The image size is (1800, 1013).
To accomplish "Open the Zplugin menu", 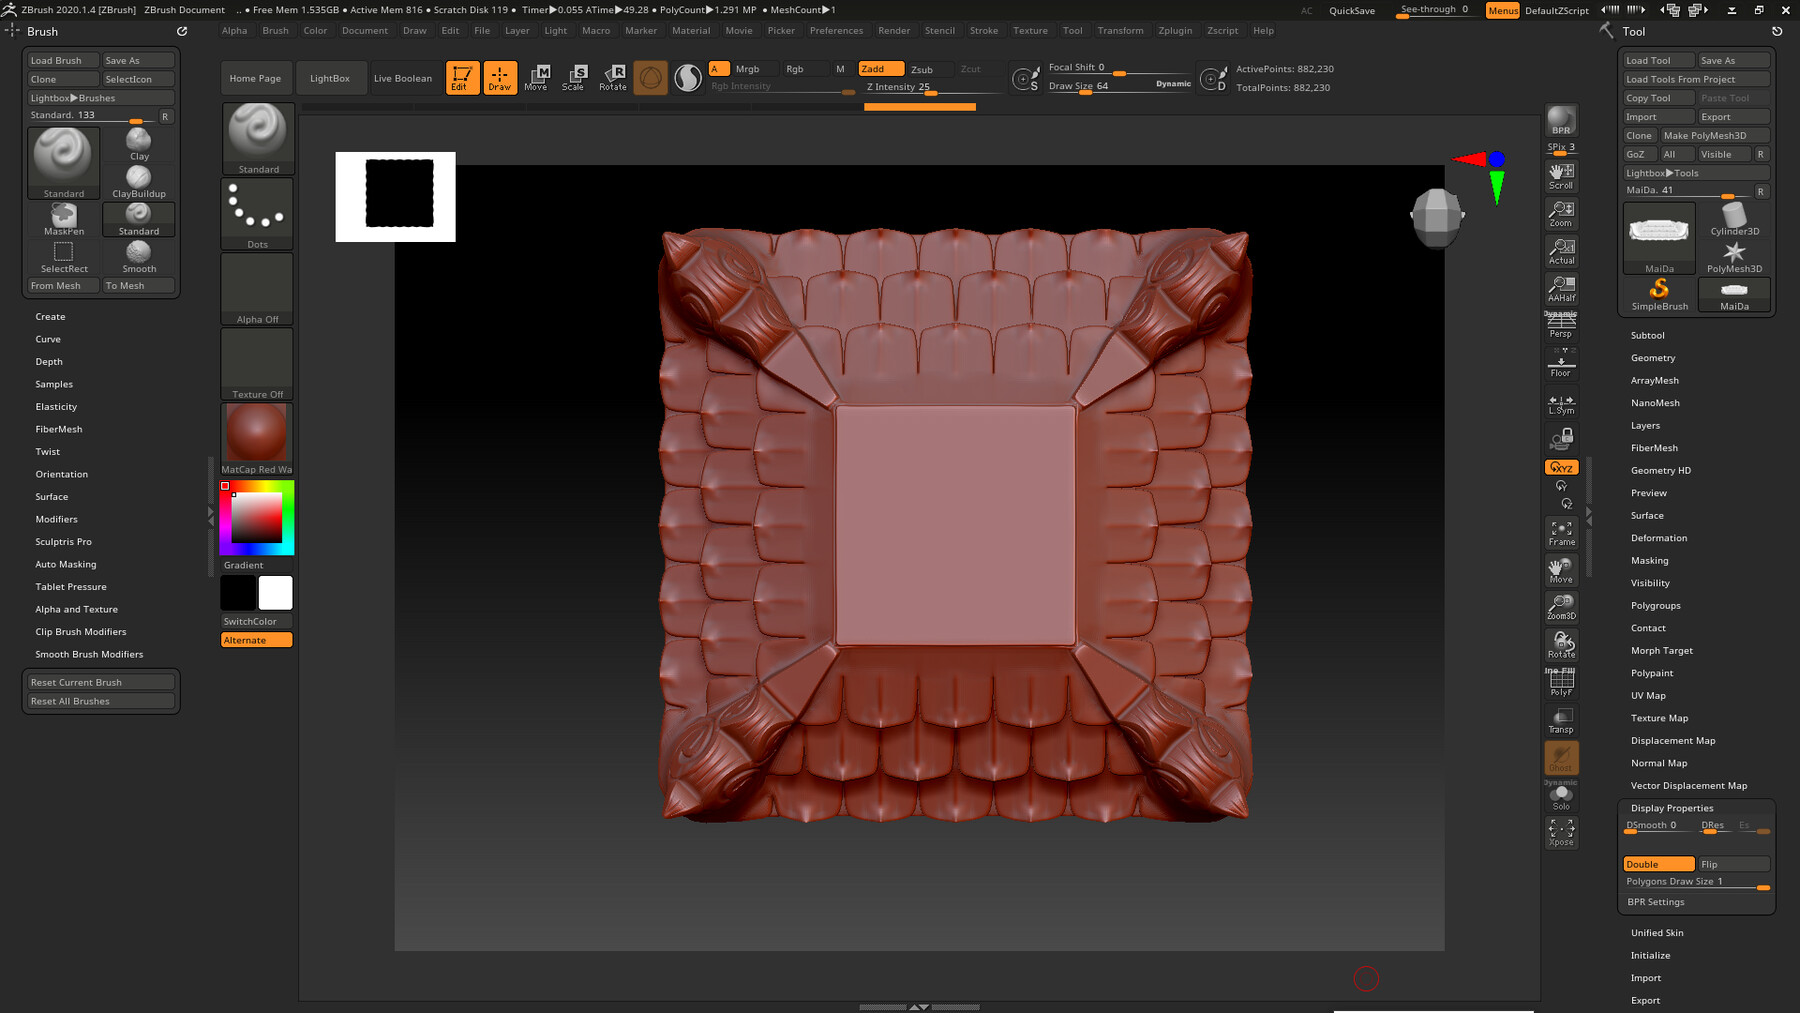I will point(1175,30).
